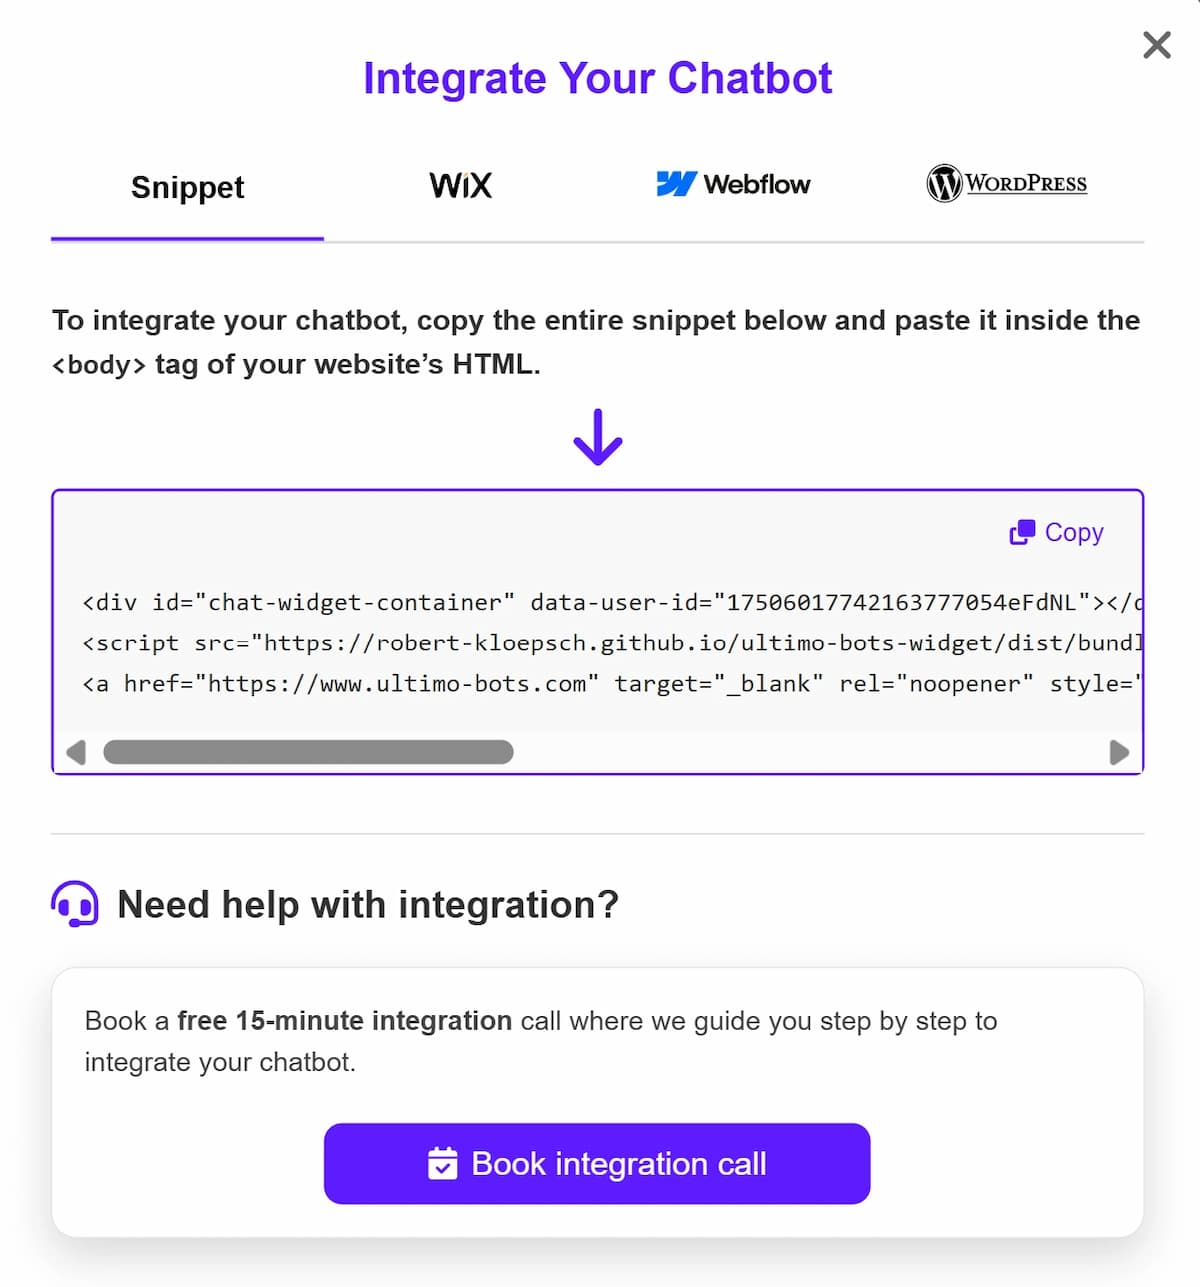The image size is (1200, 1287).
Task: Click the Need help with integration heading
Action: [367, 903]
